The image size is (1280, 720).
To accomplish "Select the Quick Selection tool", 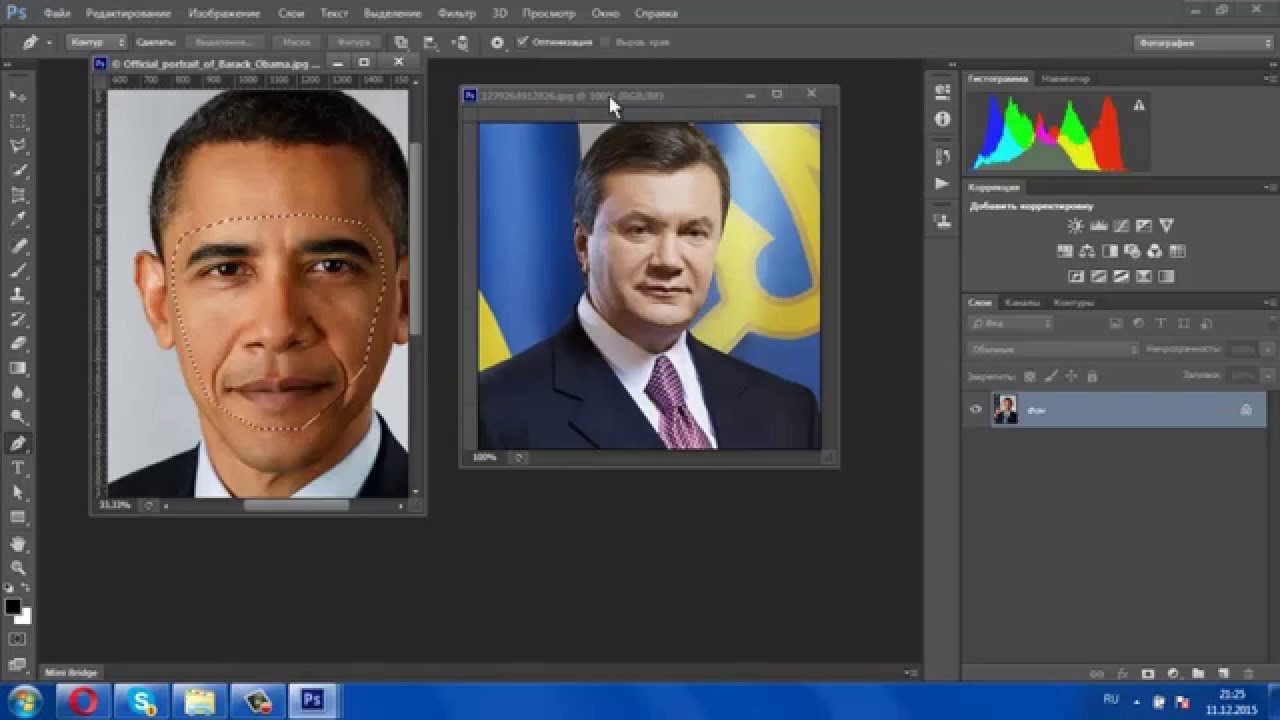I will pos(18,171).
